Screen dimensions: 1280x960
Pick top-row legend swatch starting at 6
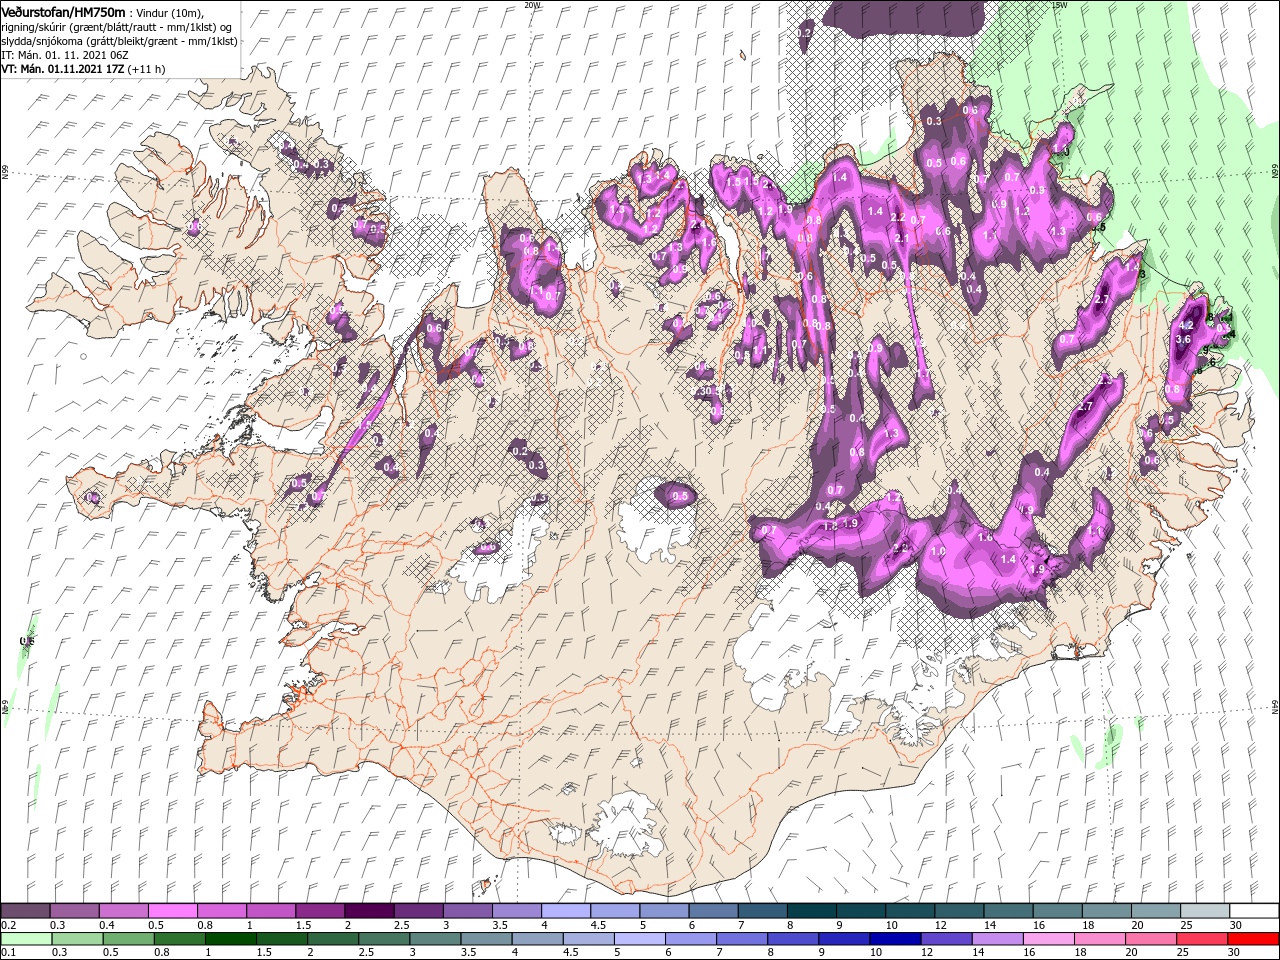pos(712,911)
